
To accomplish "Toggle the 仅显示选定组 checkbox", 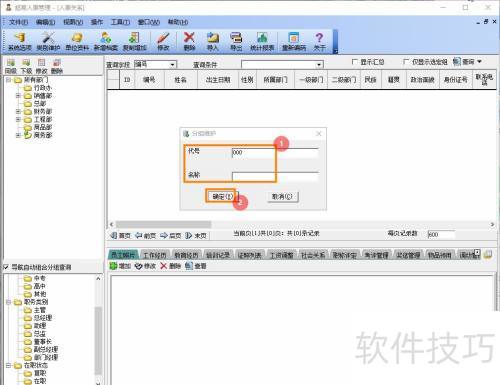I will pyautogui.click(x=406, y=62).
